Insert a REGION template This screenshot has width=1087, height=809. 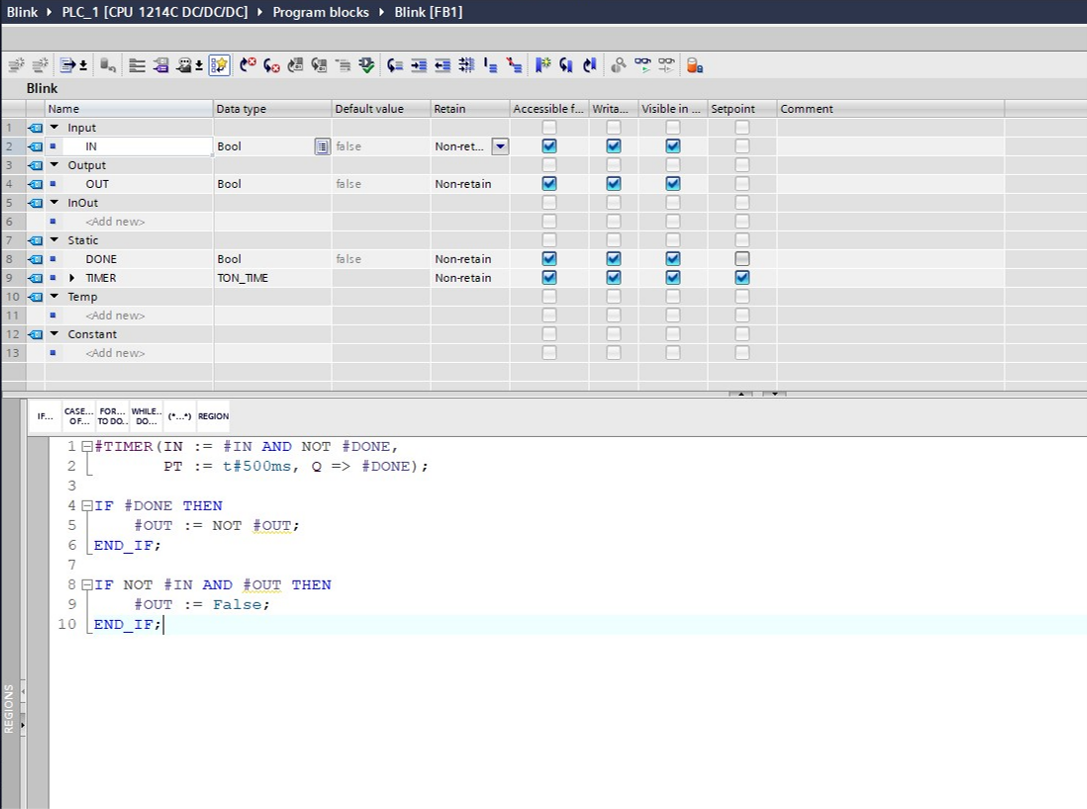(x=213, y=416)
